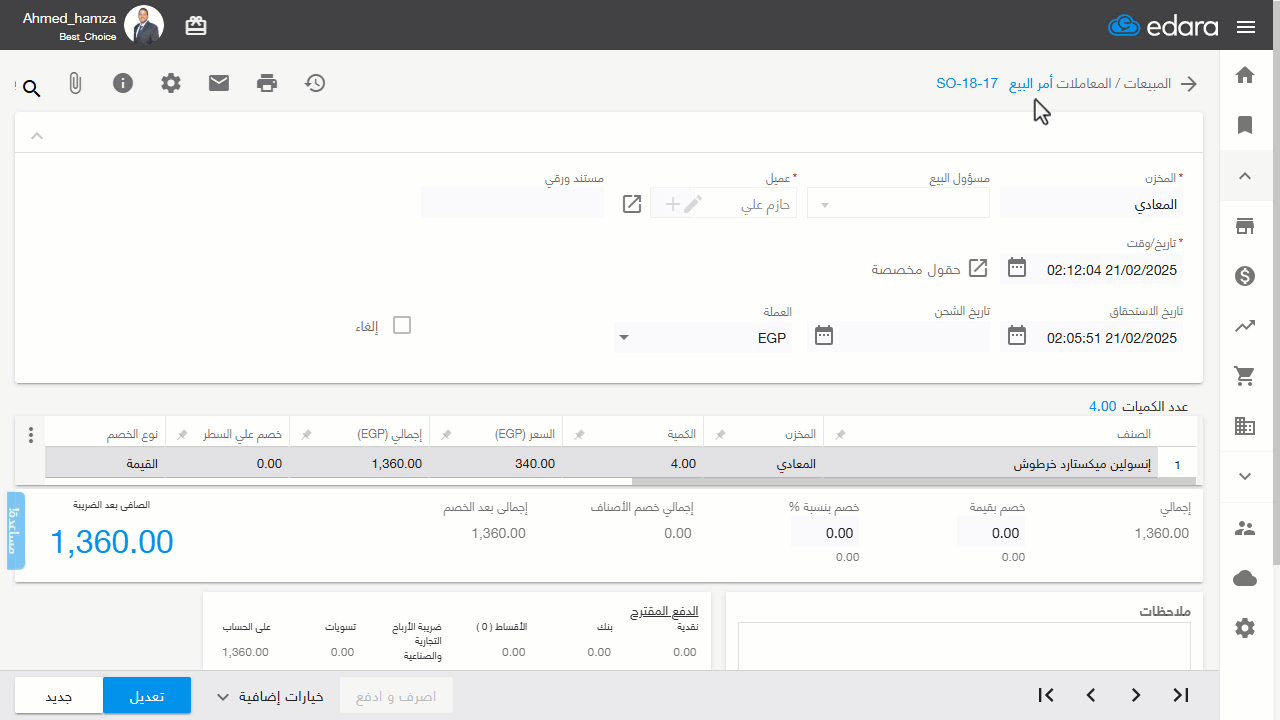
Task: Open the العملة EGP currency dropdown
Action: pos(704,337)
